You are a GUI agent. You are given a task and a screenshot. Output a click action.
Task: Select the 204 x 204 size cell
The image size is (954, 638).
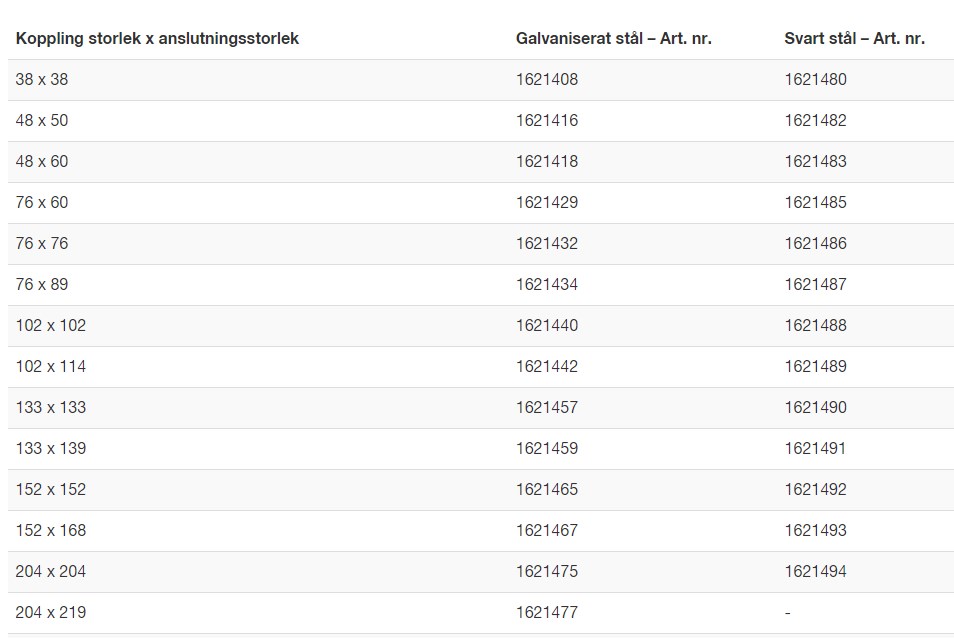tap(51, 572)
